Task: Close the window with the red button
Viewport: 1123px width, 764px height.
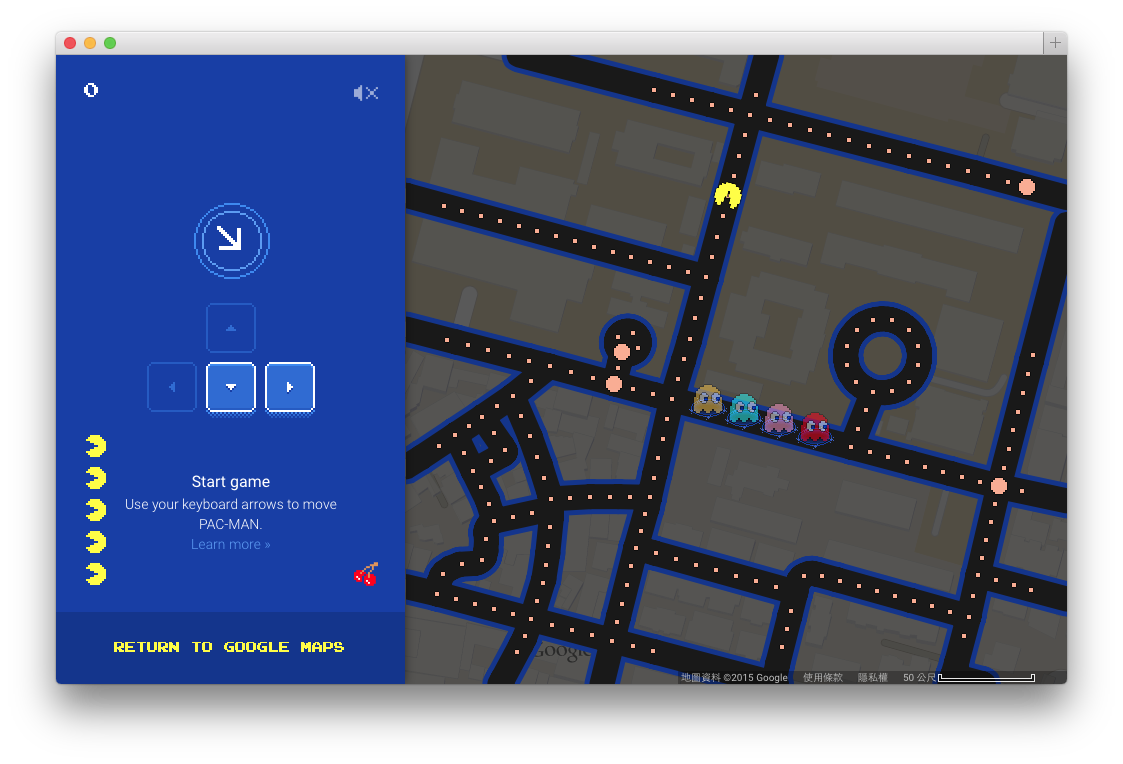Action: point(70,43)
